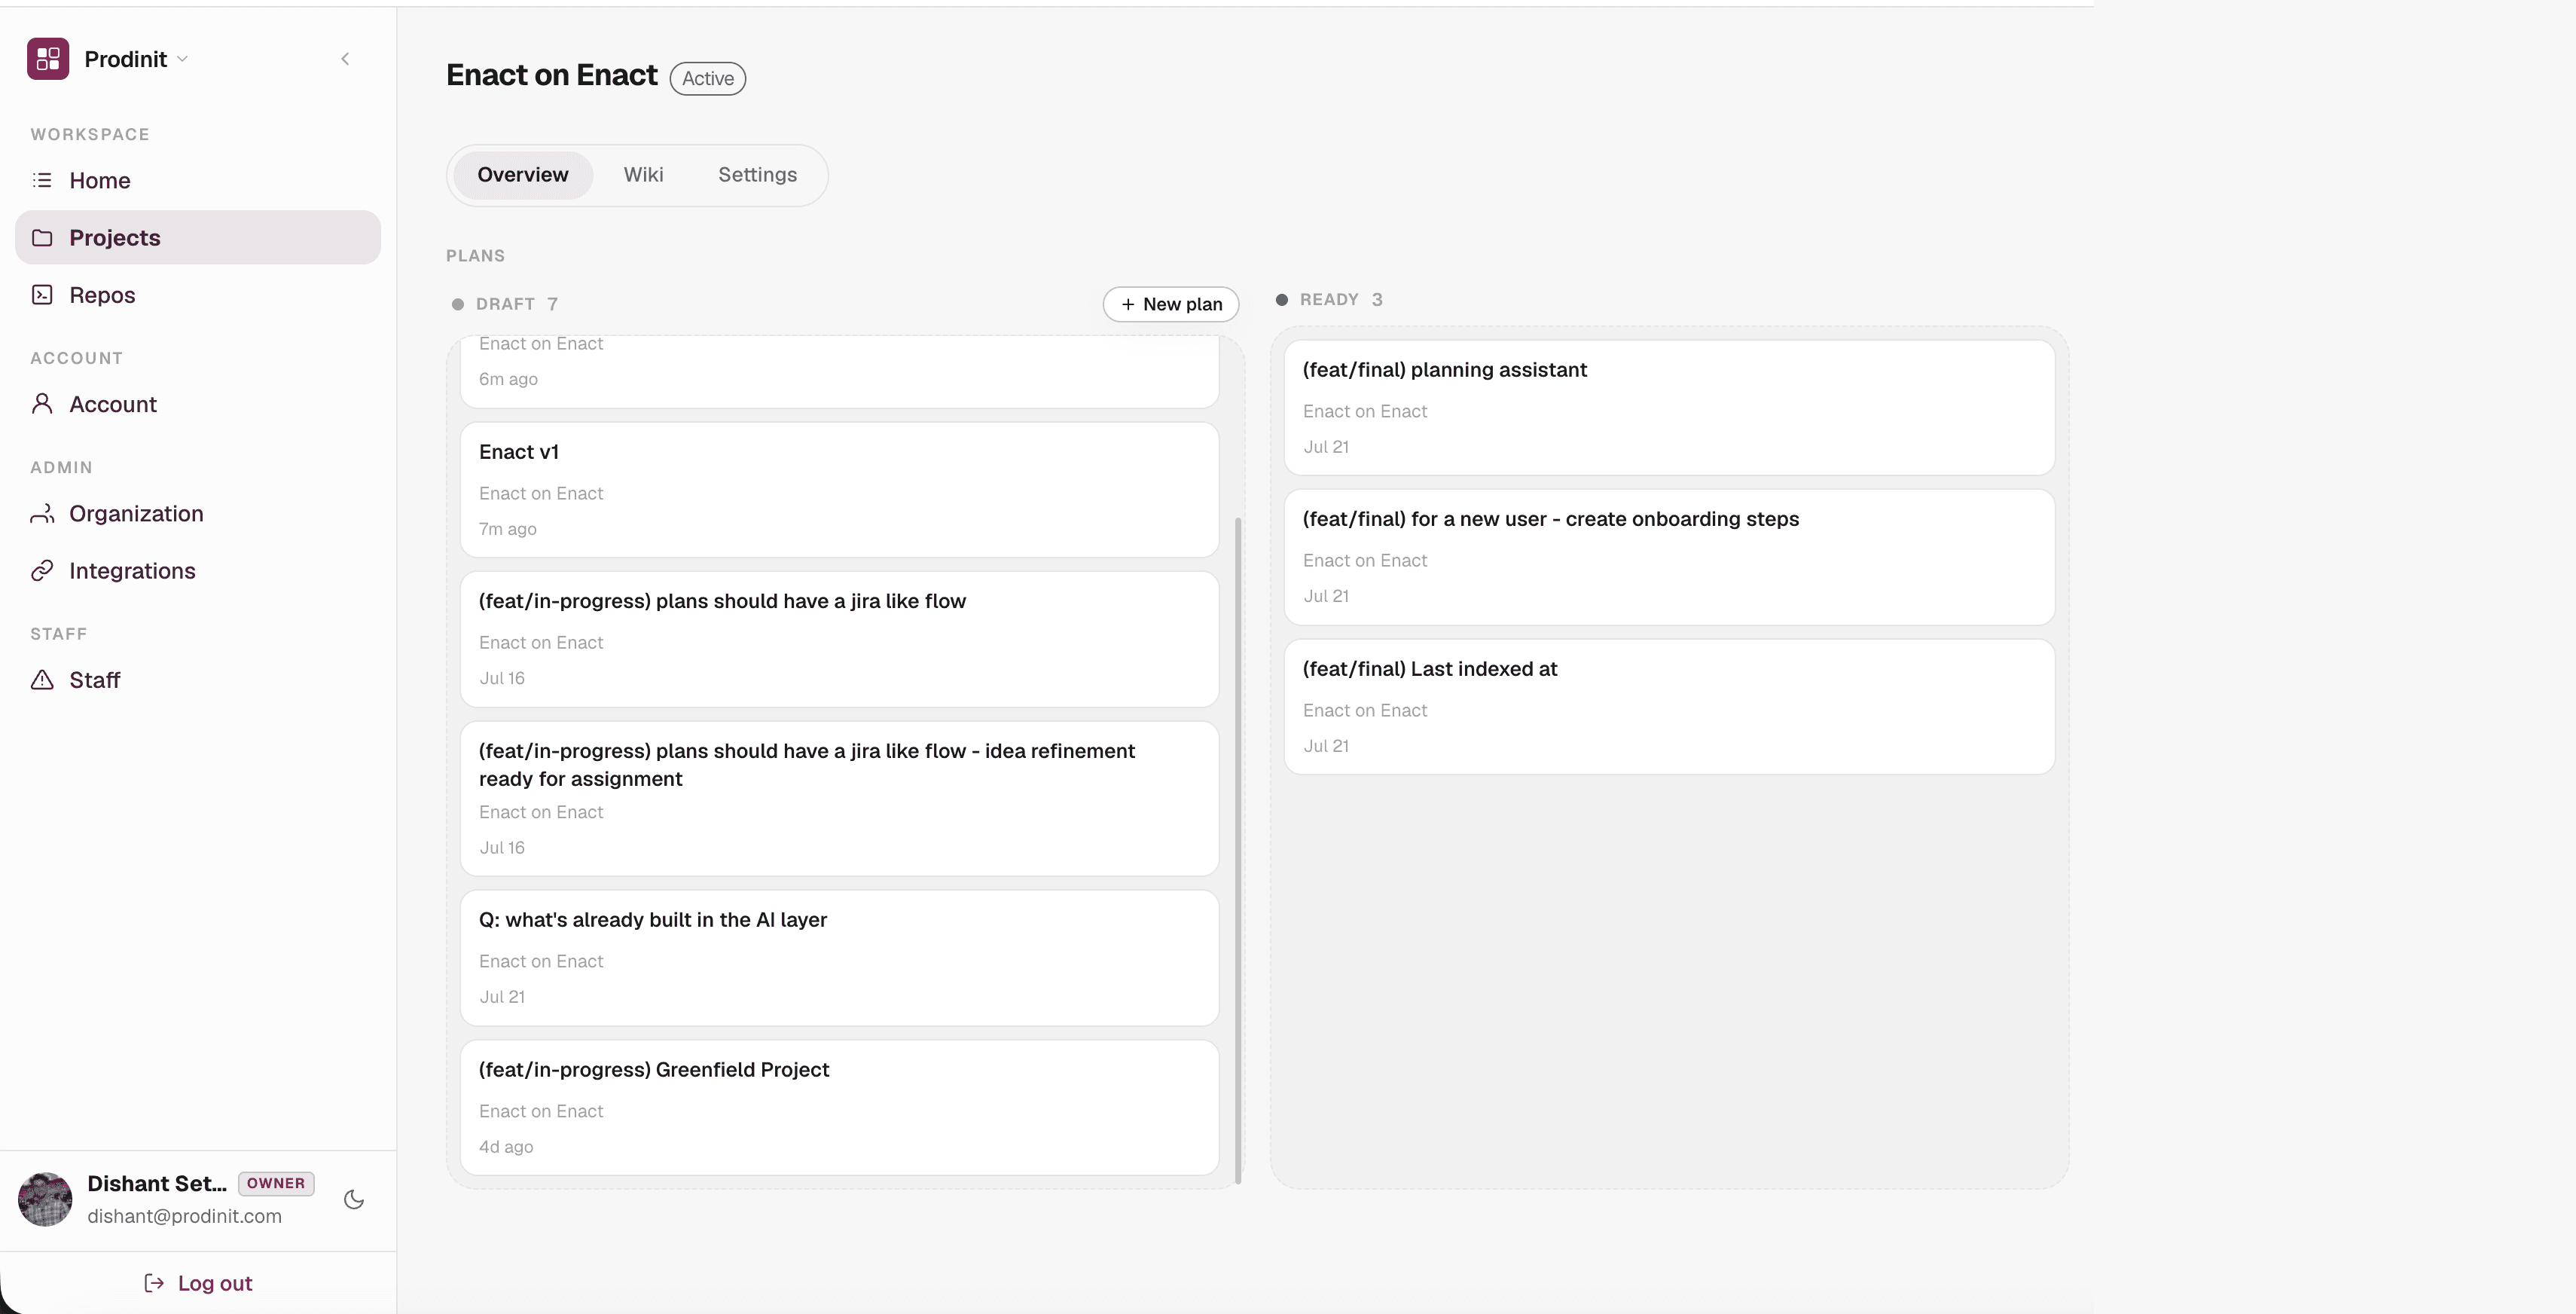Click the dishant@prodinit.com email

click(x=184, y=1217)
